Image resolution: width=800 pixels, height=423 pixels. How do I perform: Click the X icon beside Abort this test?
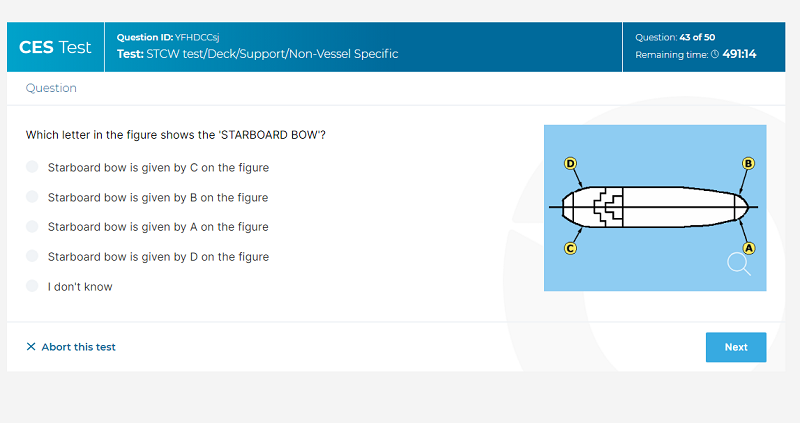[x=31, y=347]
